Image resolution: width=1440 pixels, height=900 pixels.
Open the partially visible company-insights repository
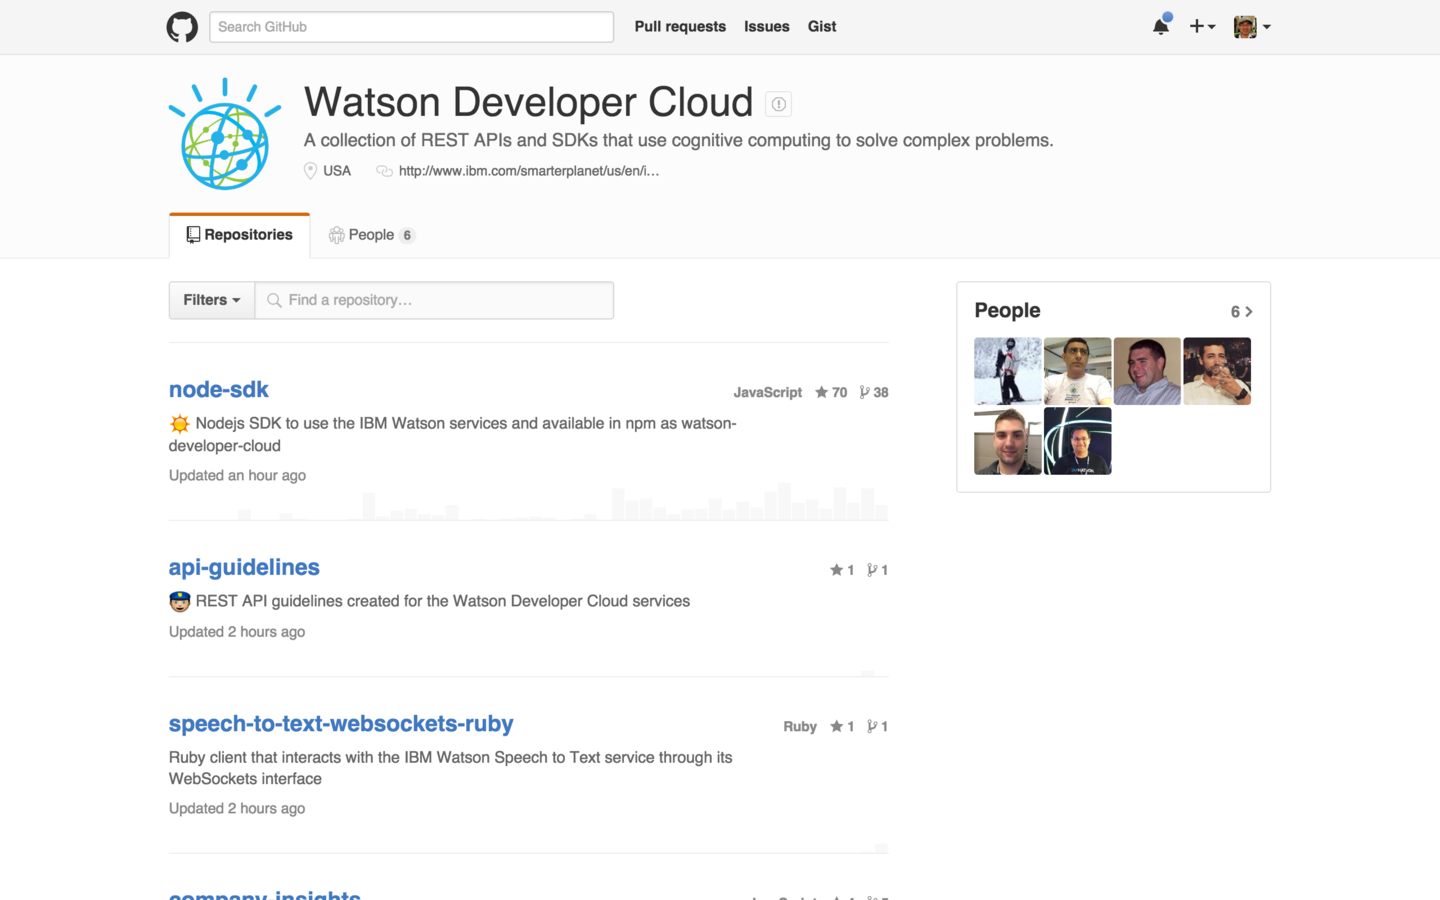(265, 894)
